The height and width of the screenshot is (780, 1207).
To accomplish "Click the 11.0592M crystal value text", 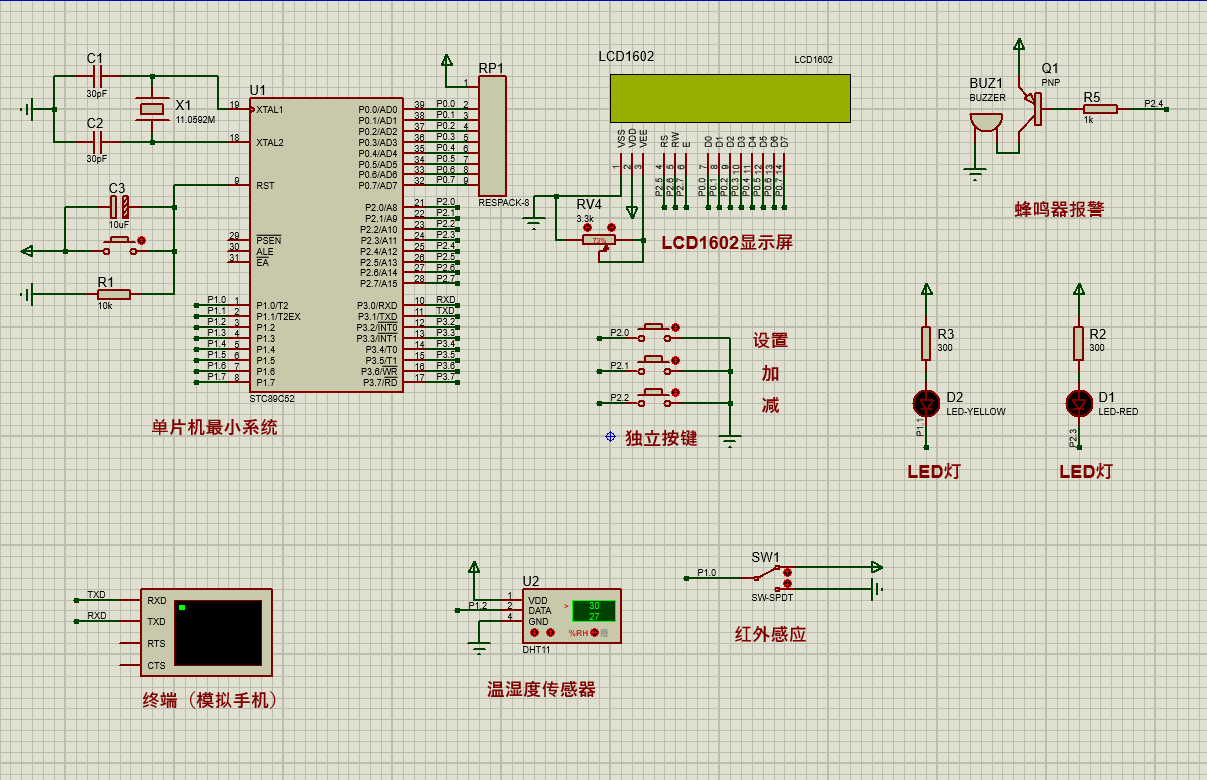I will pyautogui.click(x=195, y=119).
